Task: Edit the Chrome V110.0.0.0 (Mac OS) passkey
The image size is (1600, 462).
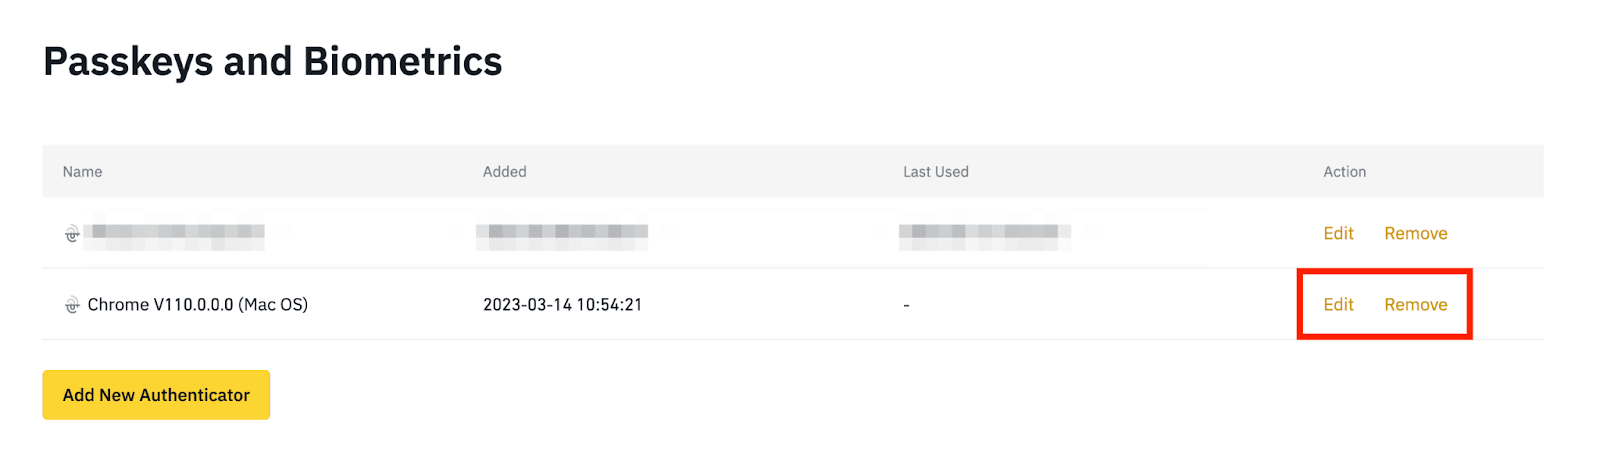Action: pos(1338,304)
